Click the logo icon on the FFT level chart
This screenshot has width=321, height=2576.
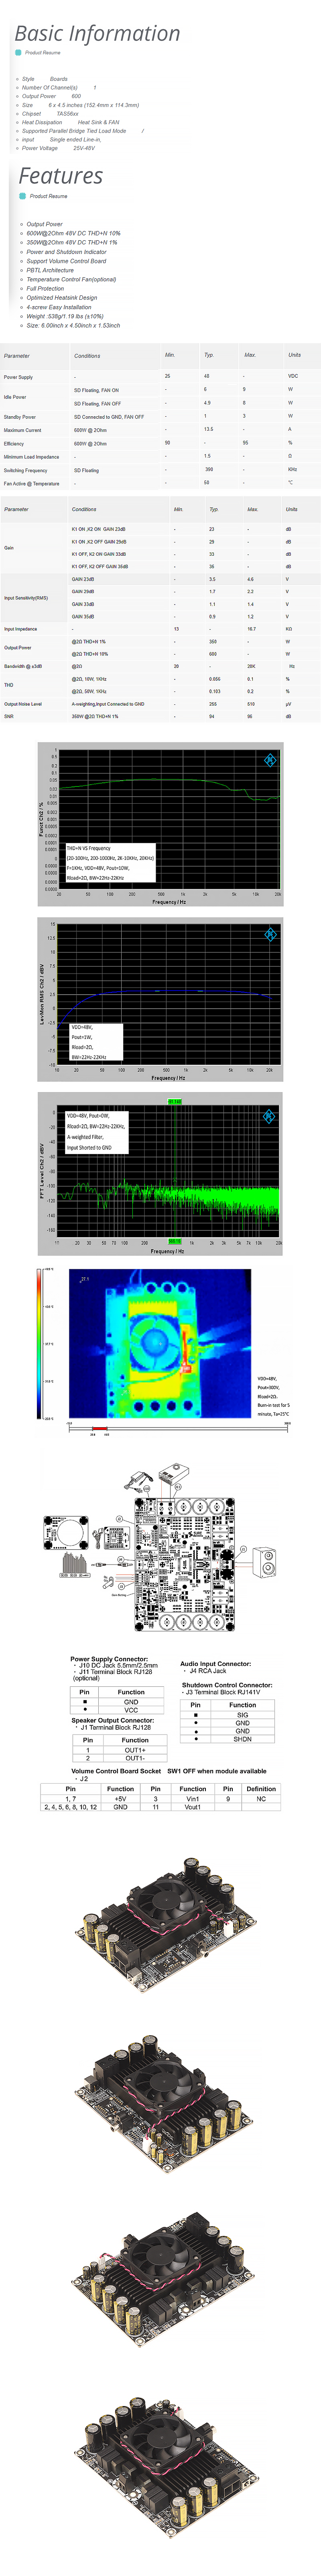pyautogui.click(x=268, y=1116)
